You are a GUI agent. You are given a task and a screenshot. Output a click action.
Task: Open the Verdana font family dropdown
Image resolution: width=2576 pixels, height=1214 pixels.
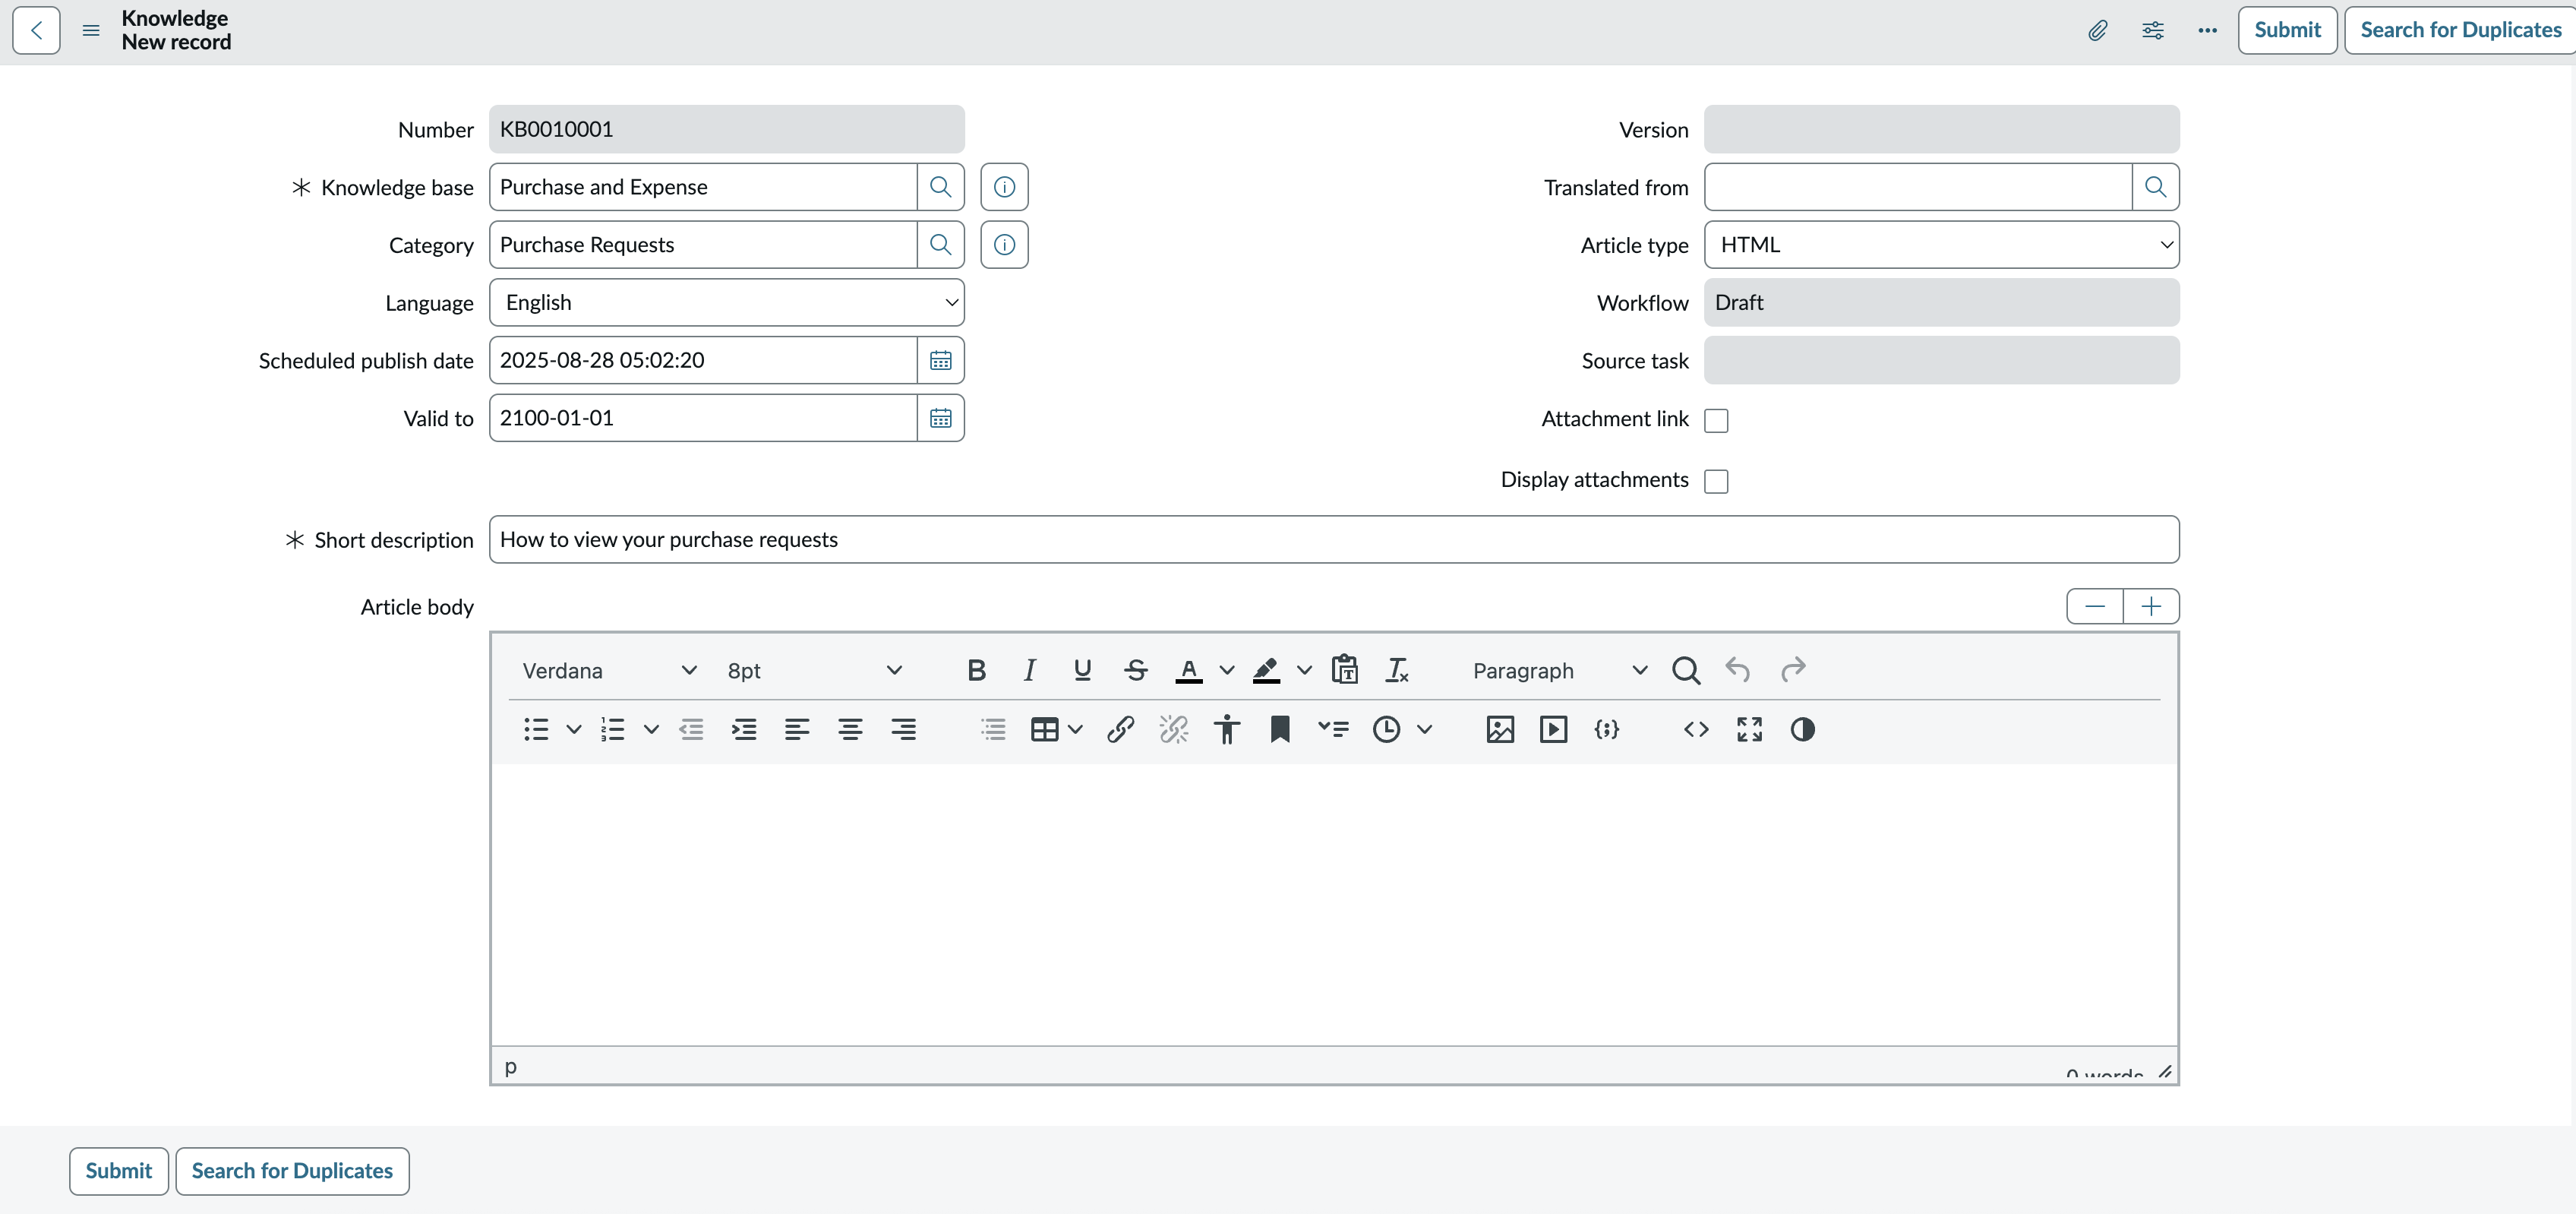click(x=609, y=670)
